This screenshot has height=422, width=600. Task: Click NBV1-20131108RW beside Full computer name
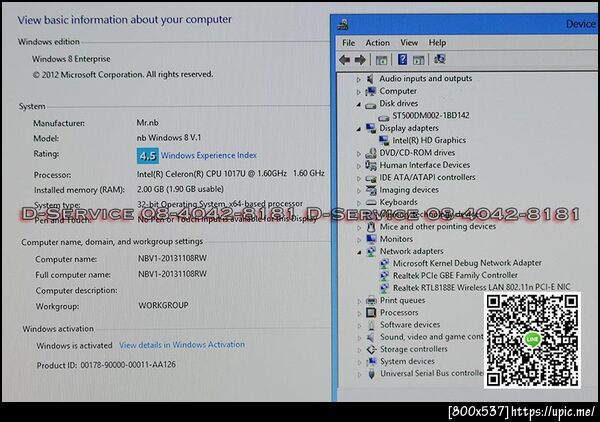coord(172,274)
